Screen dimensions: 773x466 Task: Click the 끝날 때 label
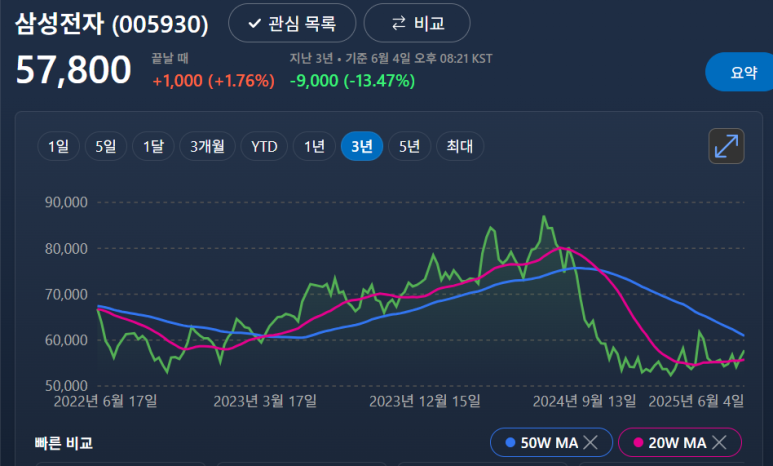tap(170, 58)
